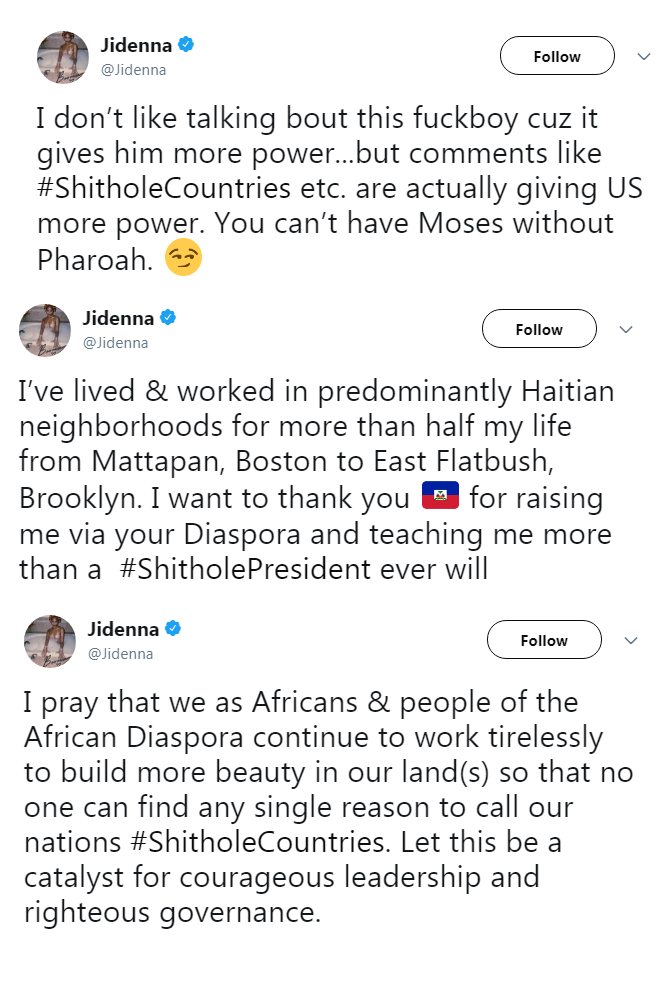668x1008 pixels.
Task: Click the verified badge in the first tweet
Action: (185, 44)
